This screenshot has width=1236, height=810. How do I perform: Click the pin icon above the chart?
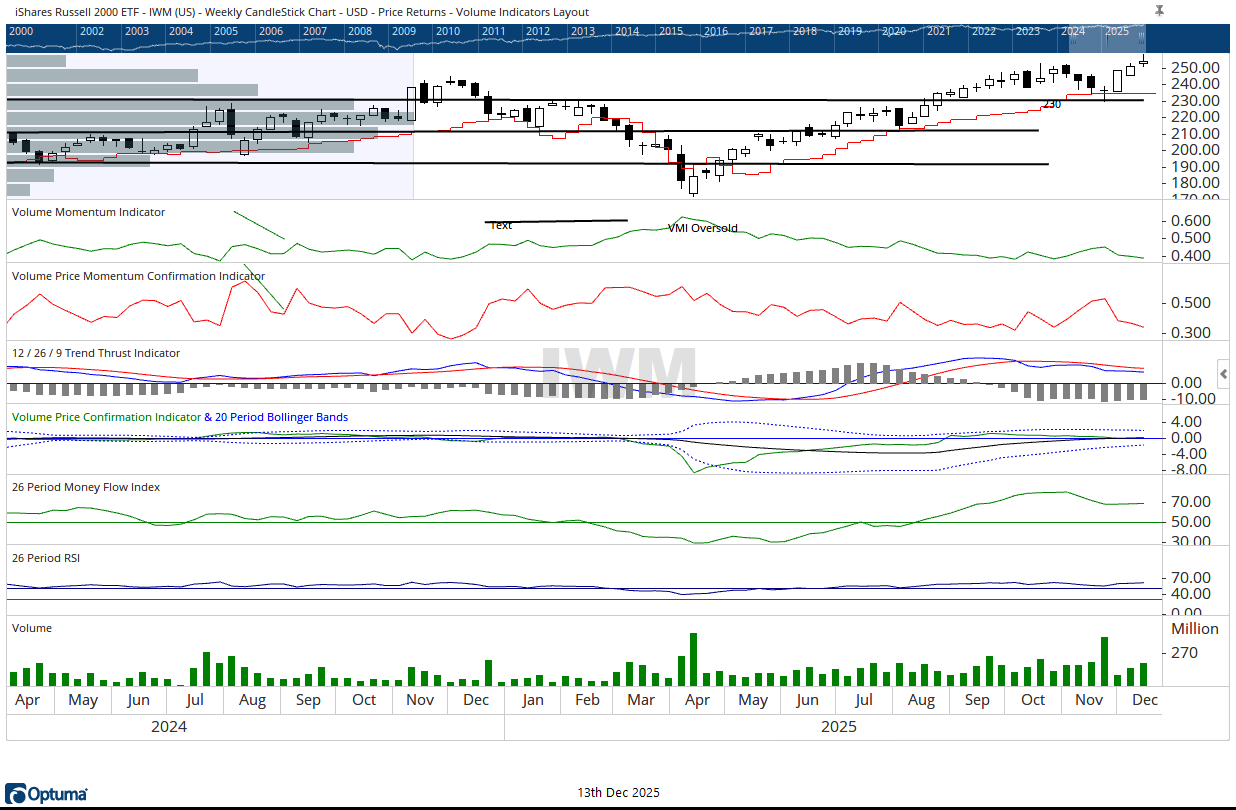pos(1159,10)
